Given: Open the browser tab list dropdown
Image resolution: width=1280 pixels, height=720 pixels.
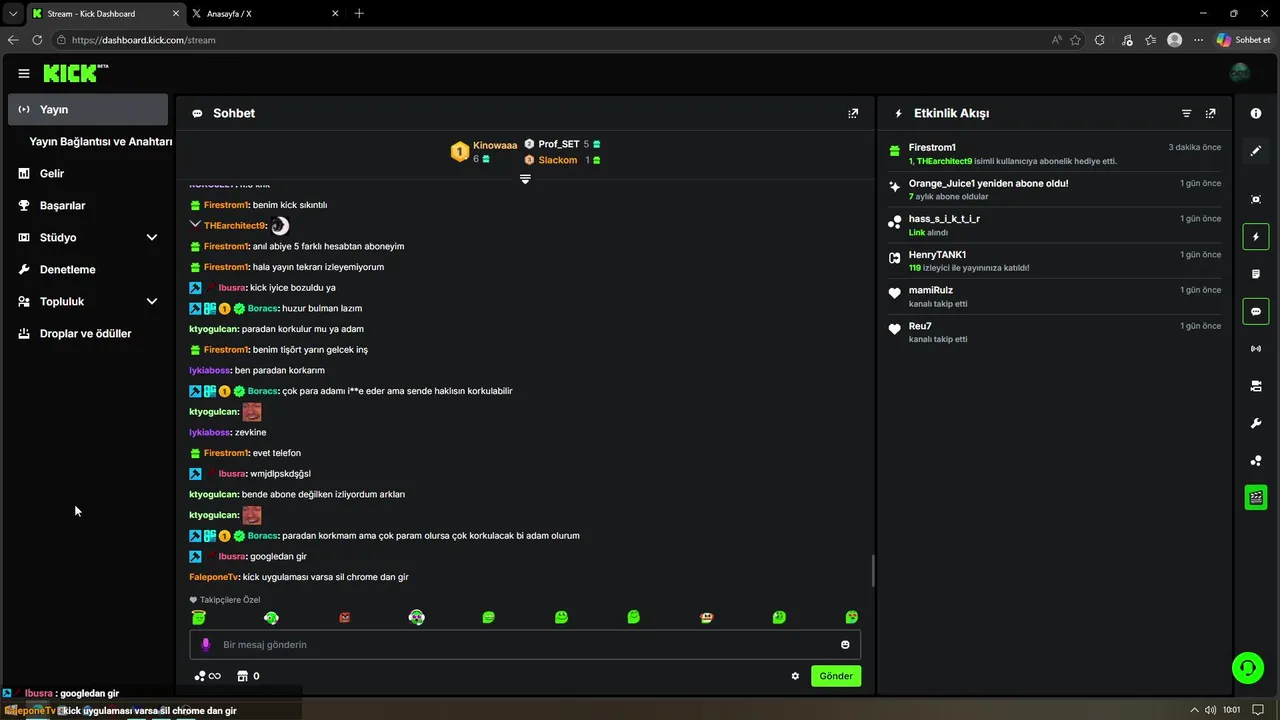Looking at the screenshot, I should (13, 13).
